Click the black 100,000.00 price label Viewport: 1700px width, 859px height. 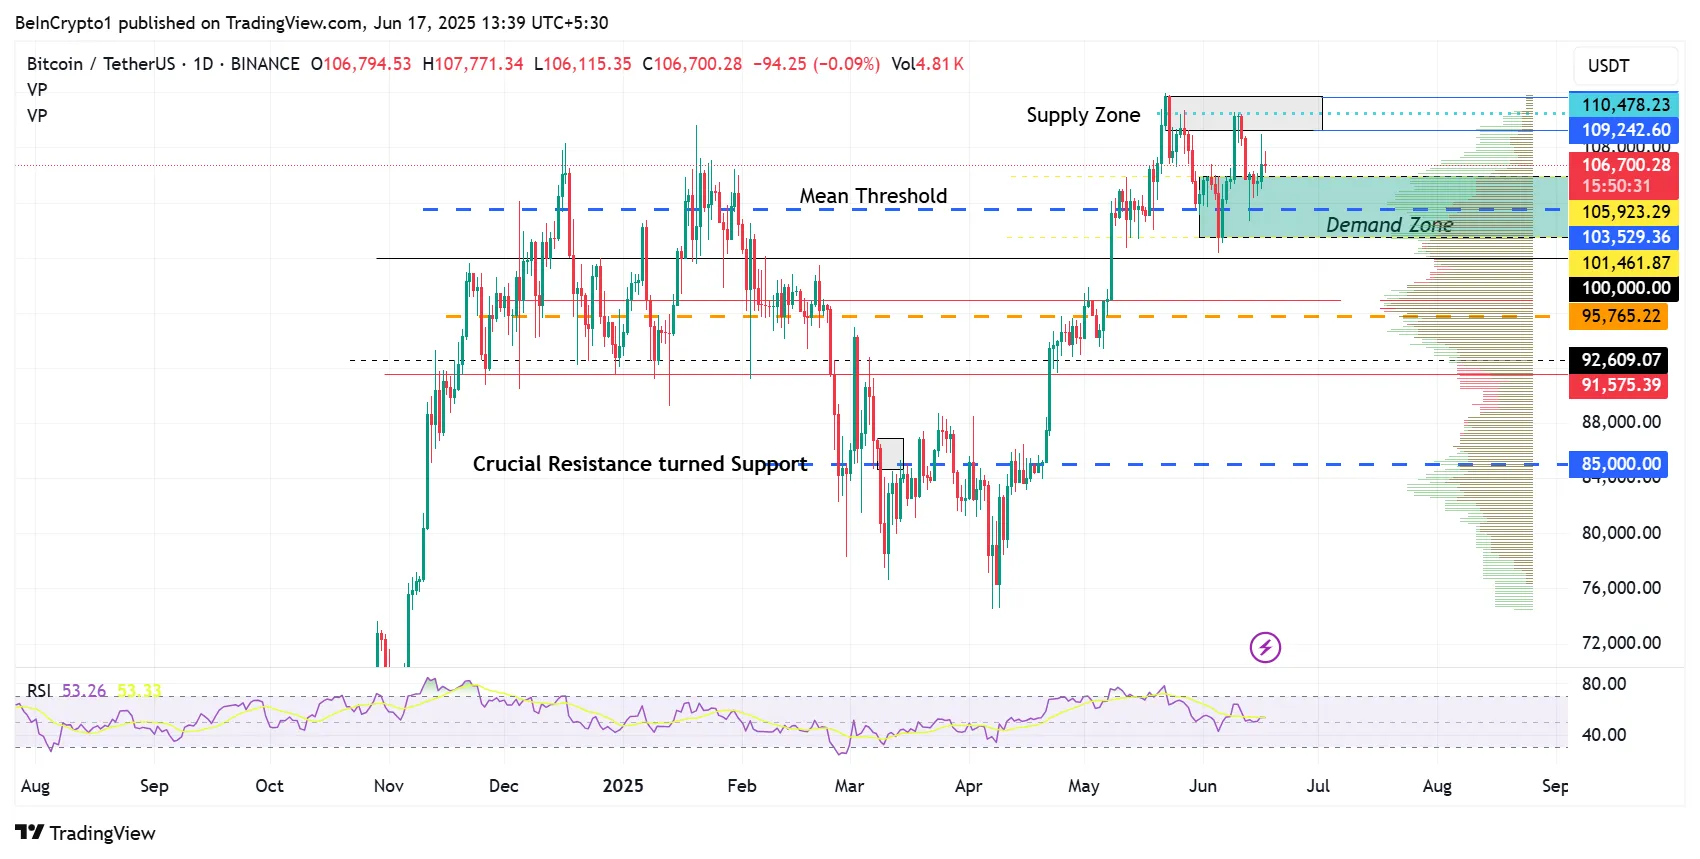1625,288
